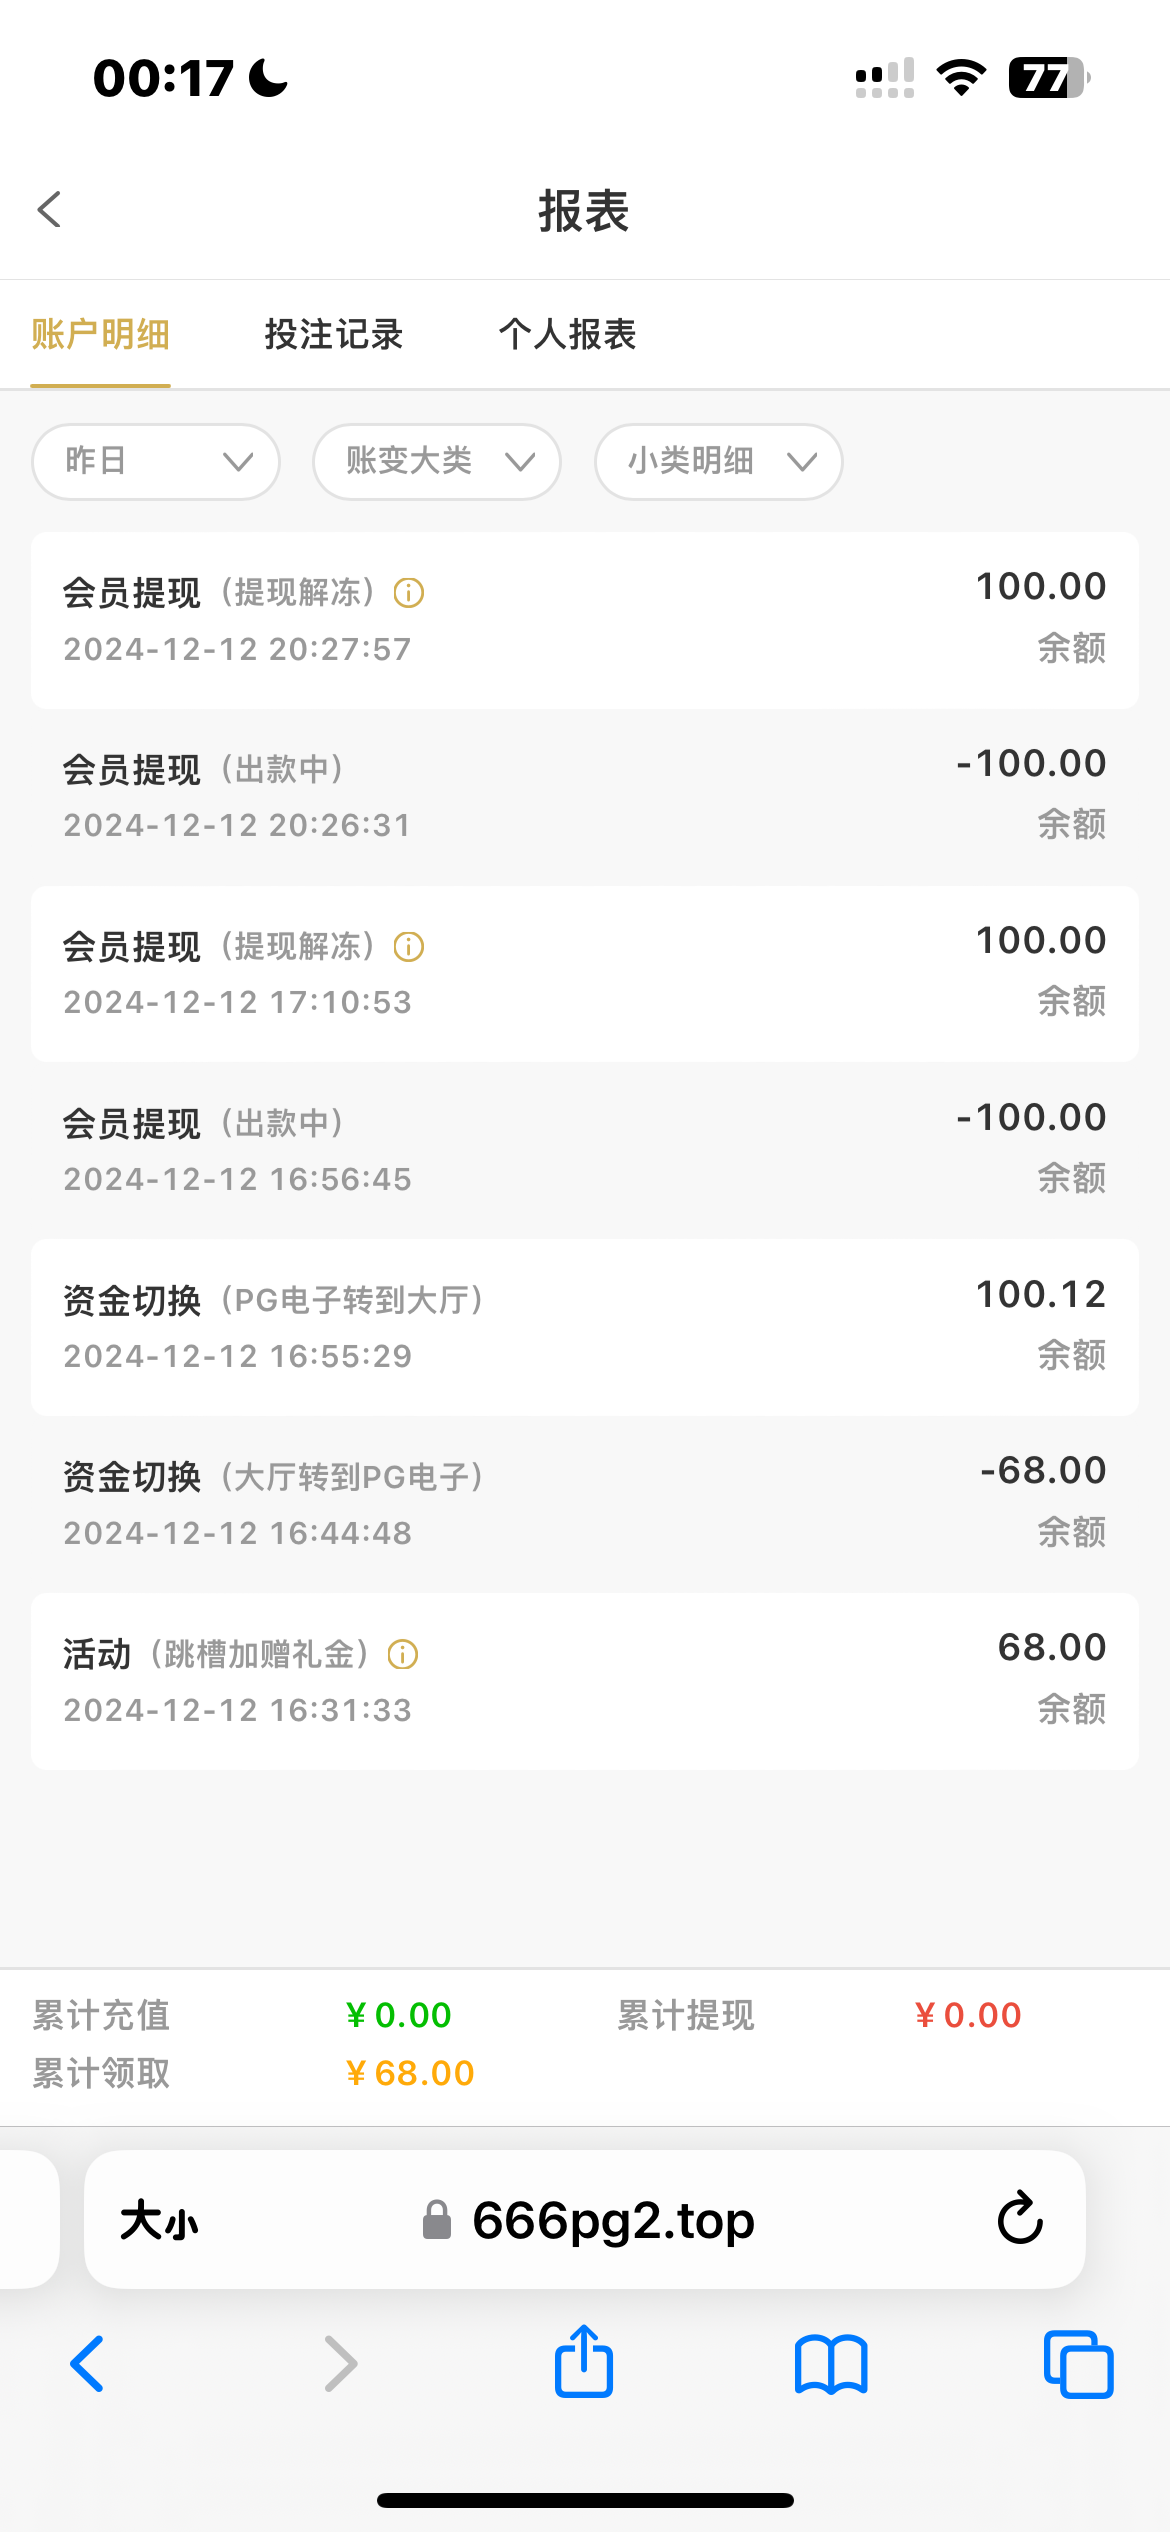Open the Safari share sheet
Screen dimensions: 1170x2532
[584, 2363]
